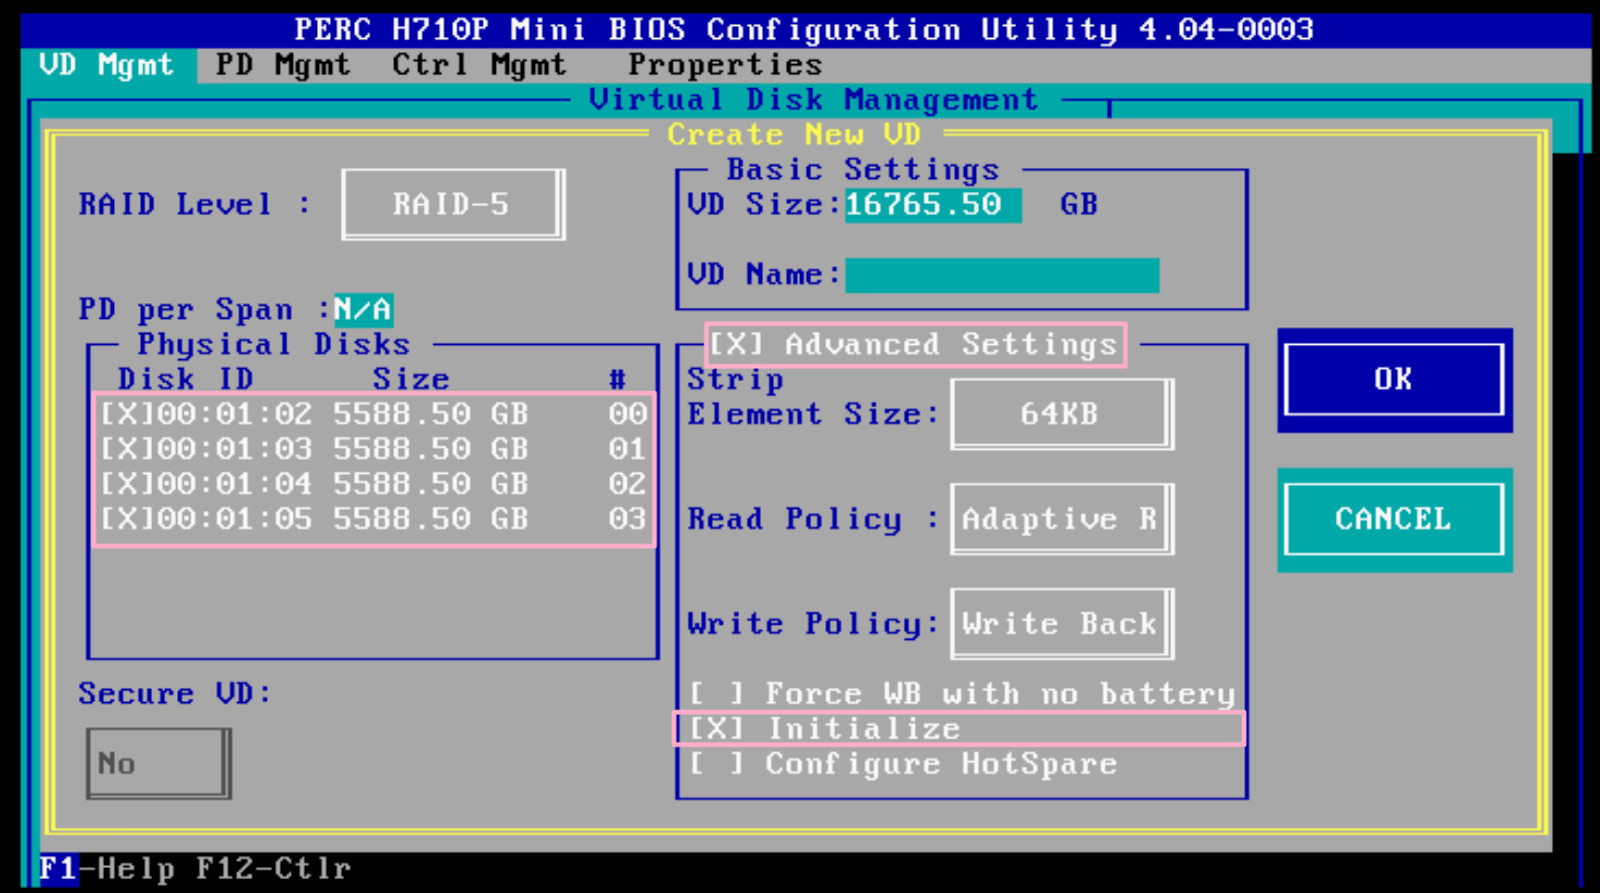This screenshot has height=893, width=1600.
Task: Click the PERC H710P BIOS utility title
Action: (x=804, y=29)
